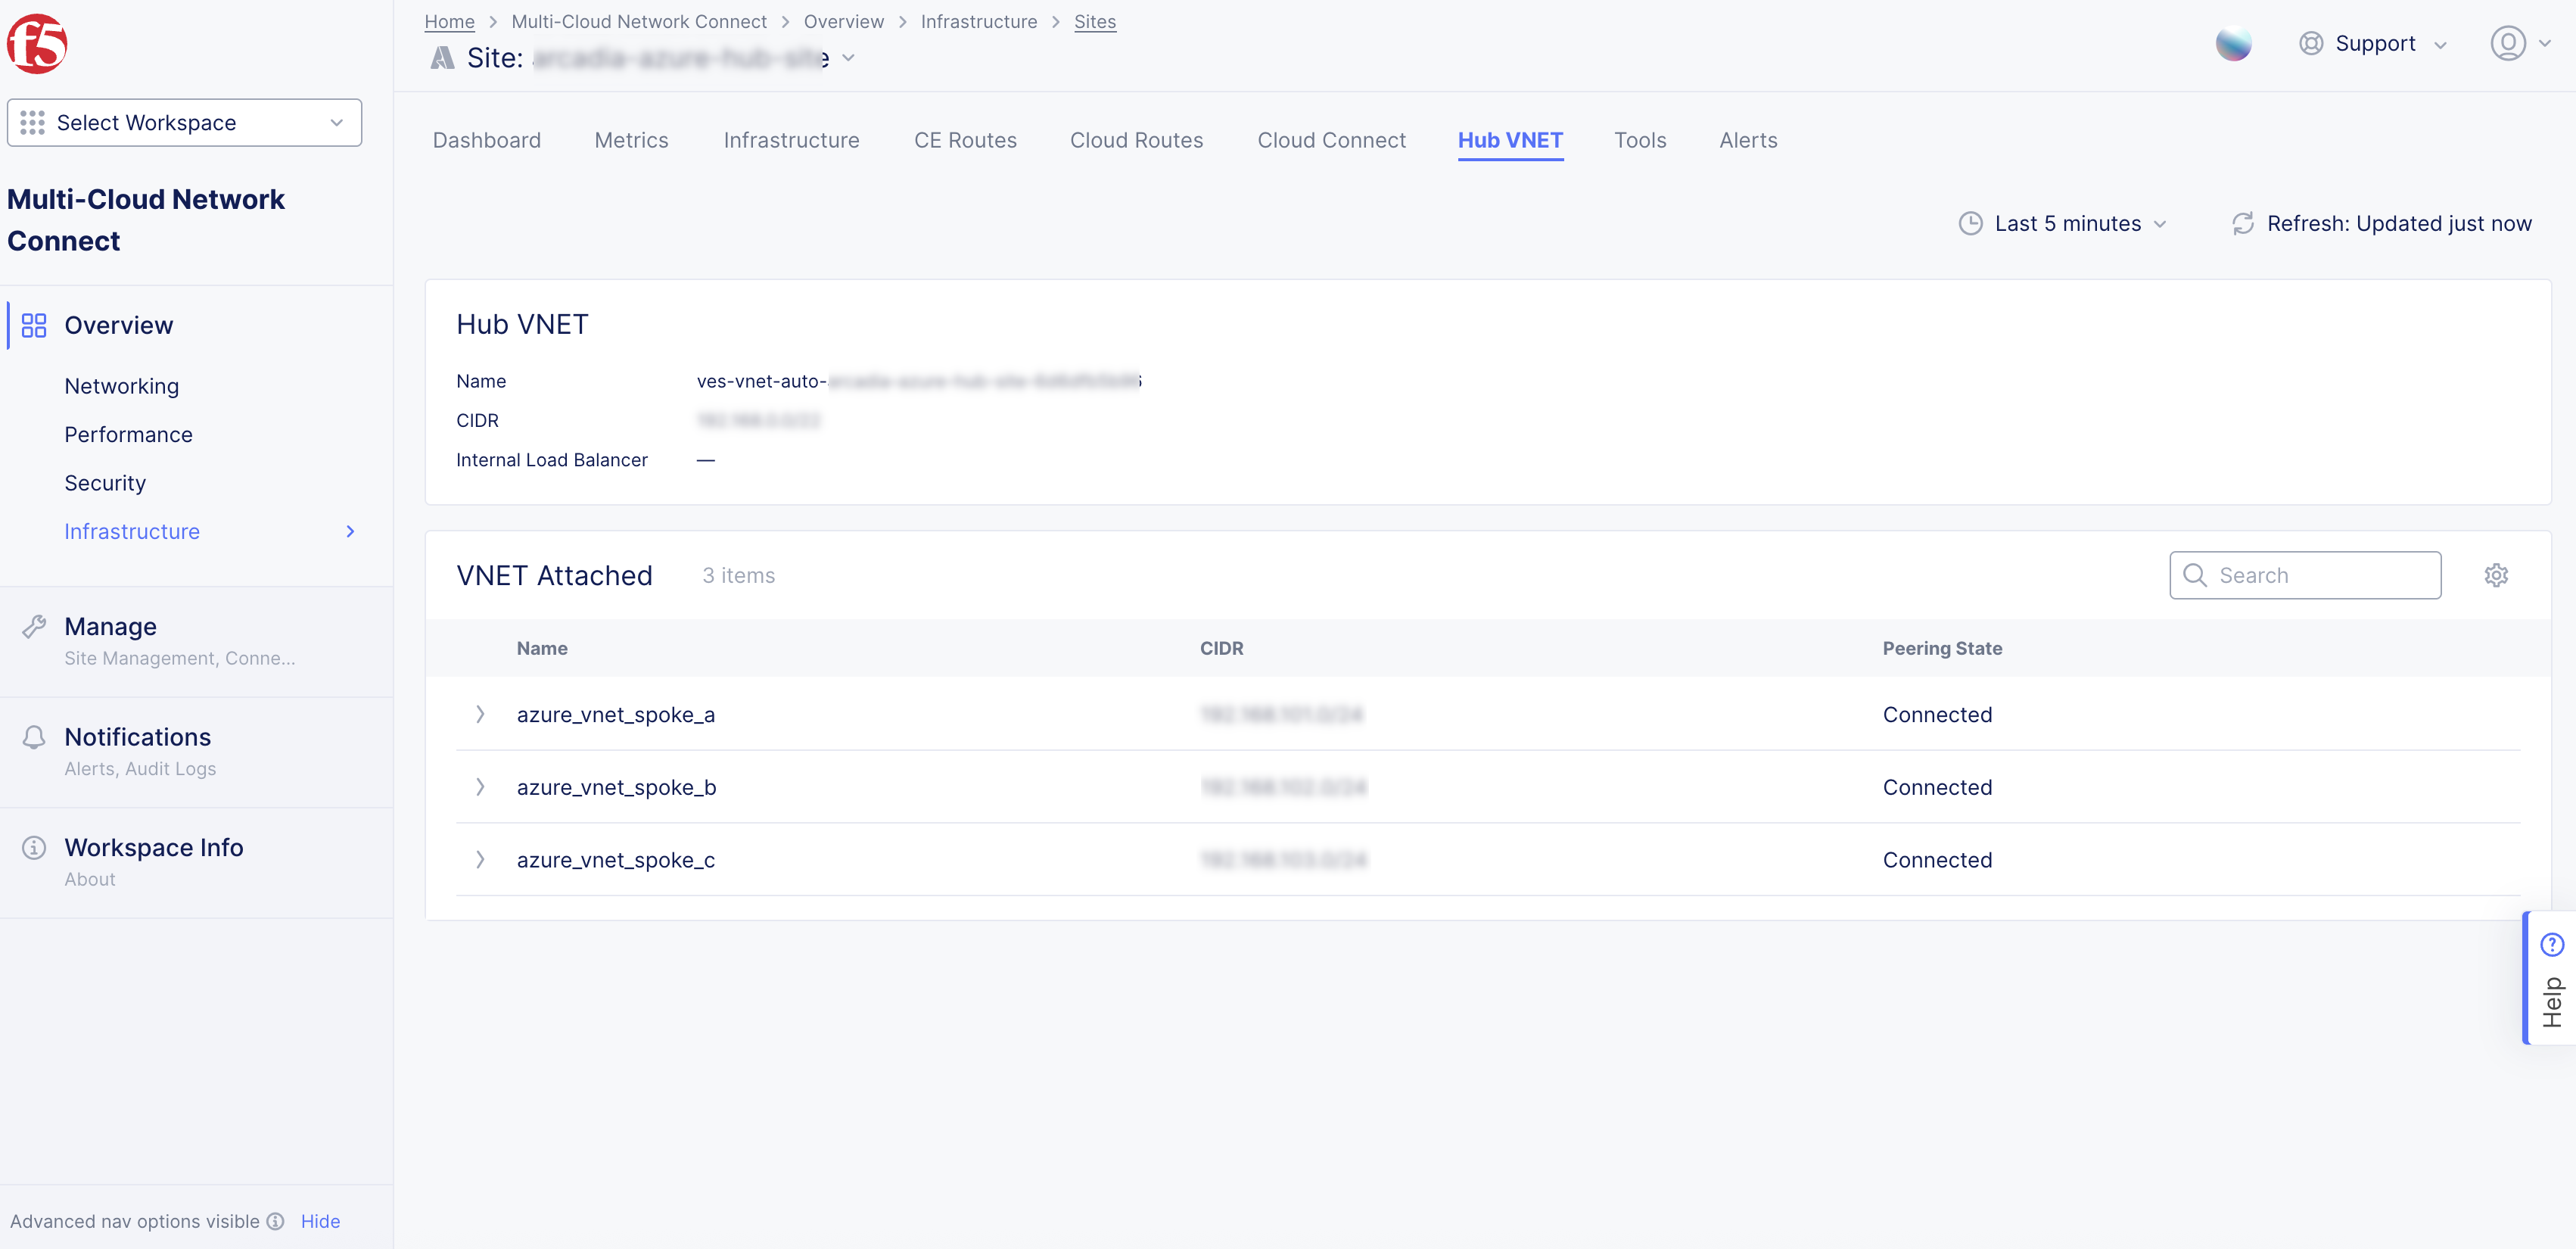The height and width of the screenshot is (1249, 2576).
Task: Expand the azure_vnet_spoke_a row
Action: click(480, 714)
